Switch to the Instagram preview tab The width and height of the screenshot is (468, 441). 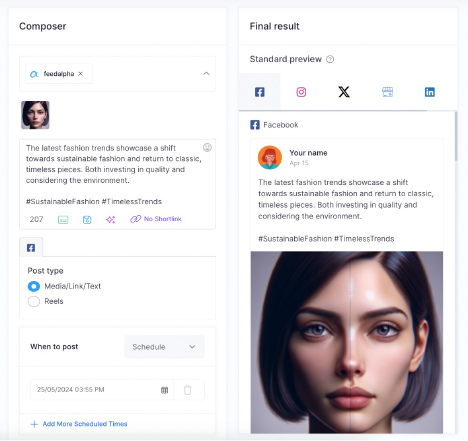[x=301, y=92]
